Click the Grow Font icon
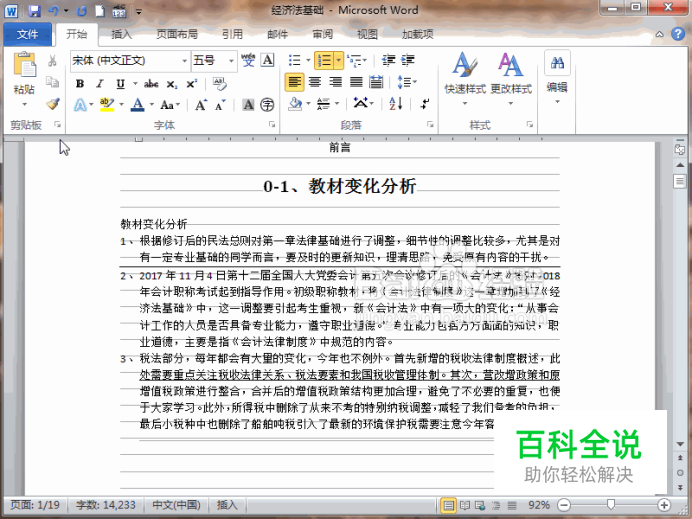 [x=201, y=105]
